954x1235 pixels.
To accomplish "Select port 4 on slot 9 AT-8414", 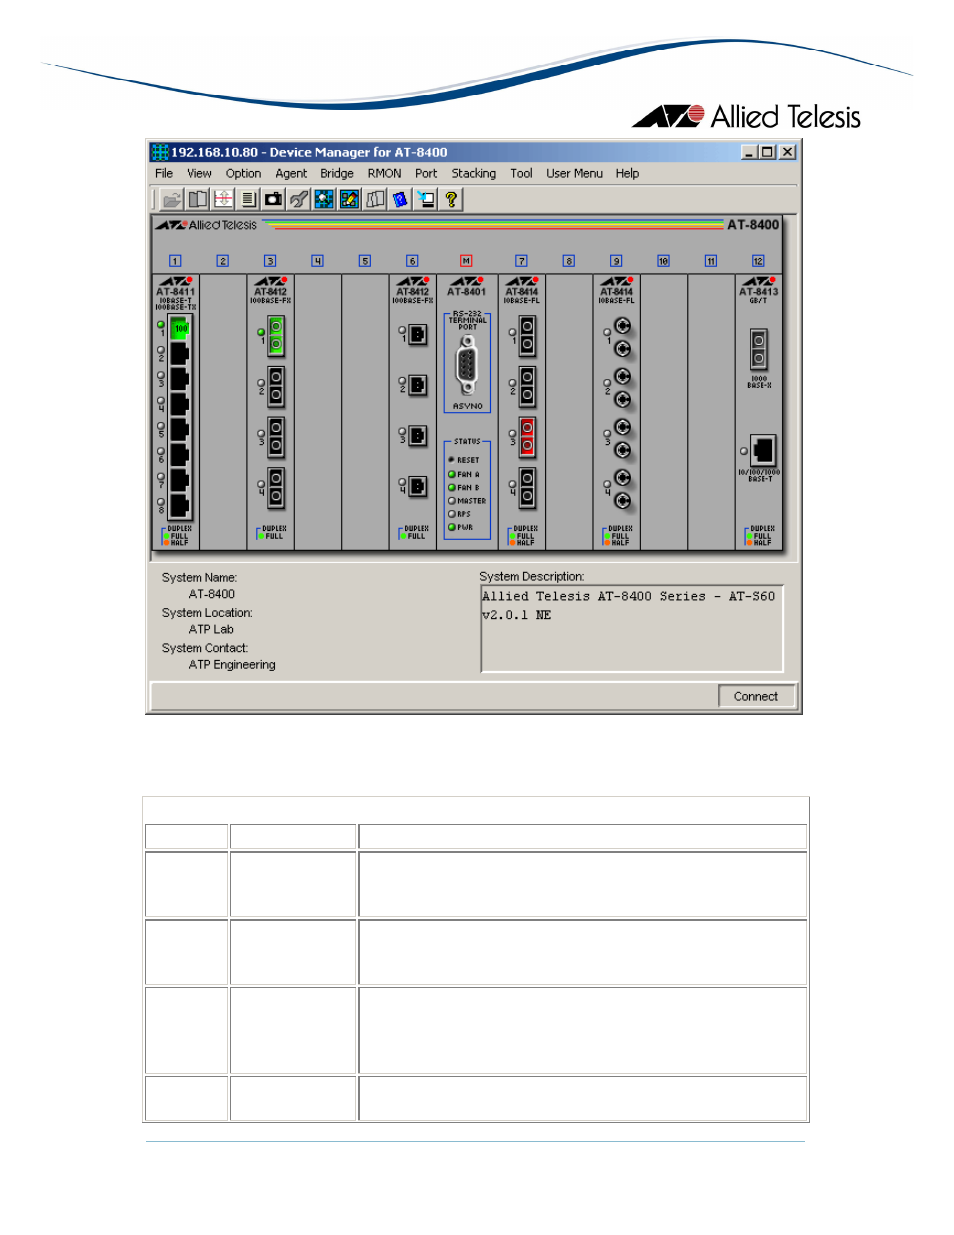I will point(622,489).
